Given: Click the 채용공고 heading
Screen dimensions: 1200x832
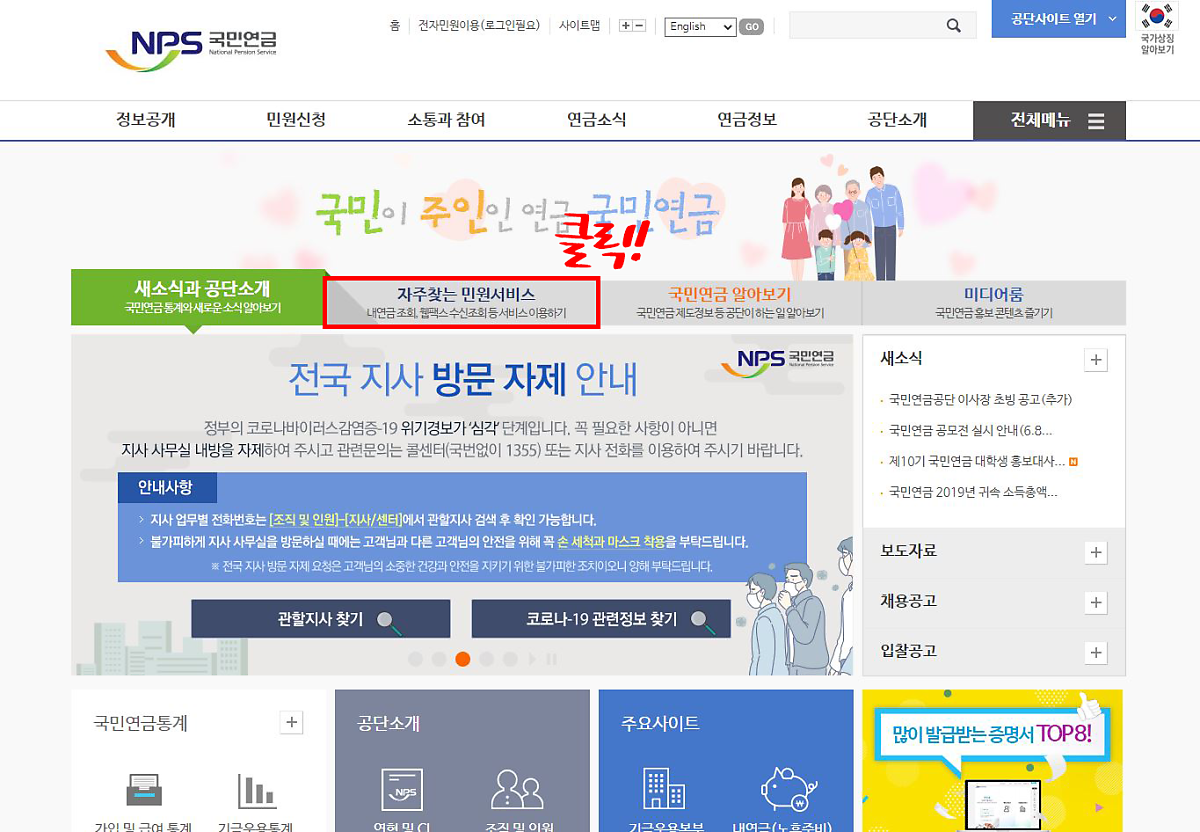Looking at the screenshot, I should [908, 601].
